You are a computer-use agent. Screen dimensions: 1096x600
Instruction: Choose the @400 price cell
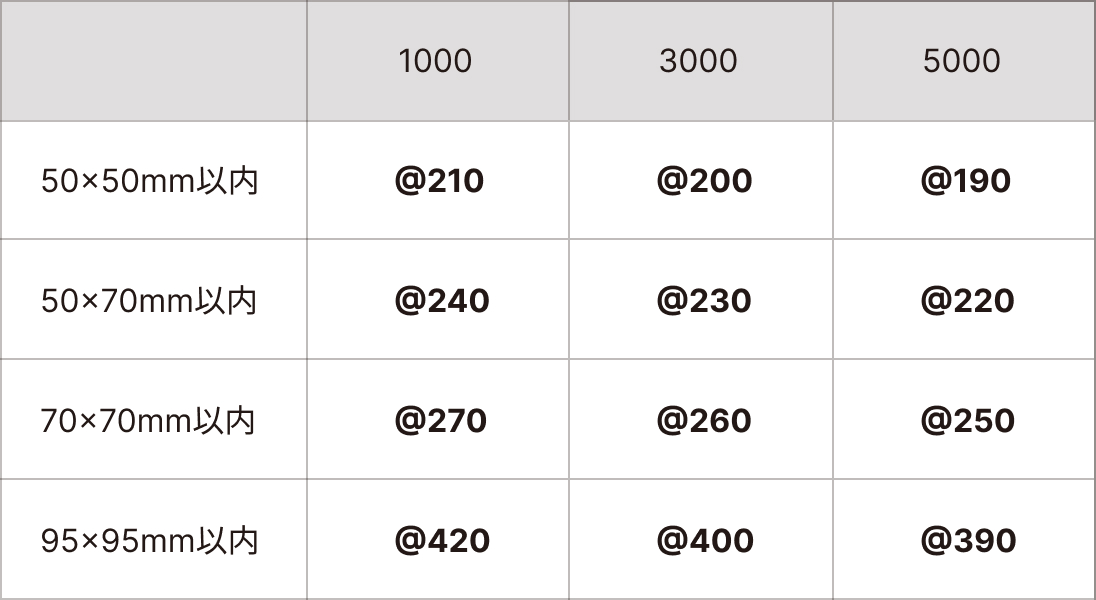(x=705, y=541)
